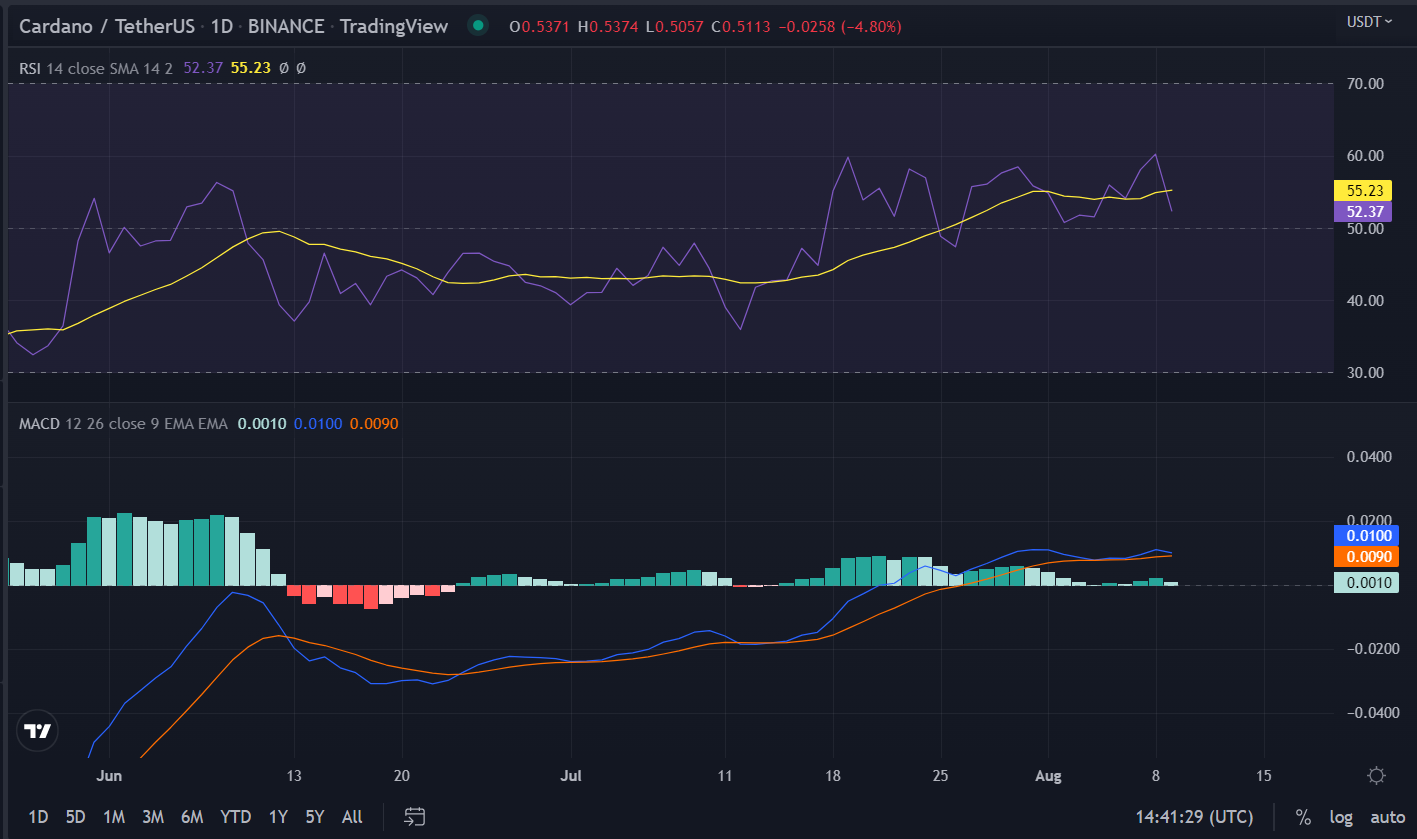Viewport: 1417px width, 839px height.
Task: Open timezone via the 14:41:29 (UTC) clock
Action: click(1194, 816)
